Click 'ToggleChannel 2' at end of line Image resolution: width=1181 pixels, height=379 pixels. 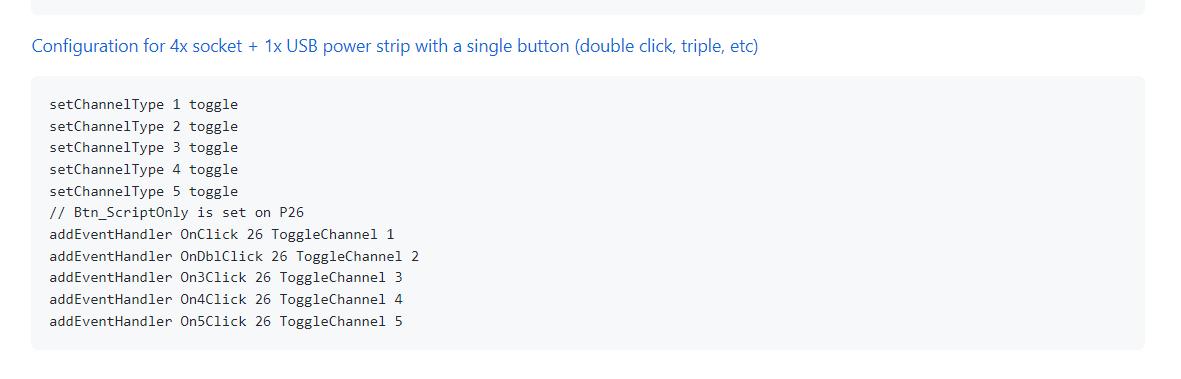point(358,257)
